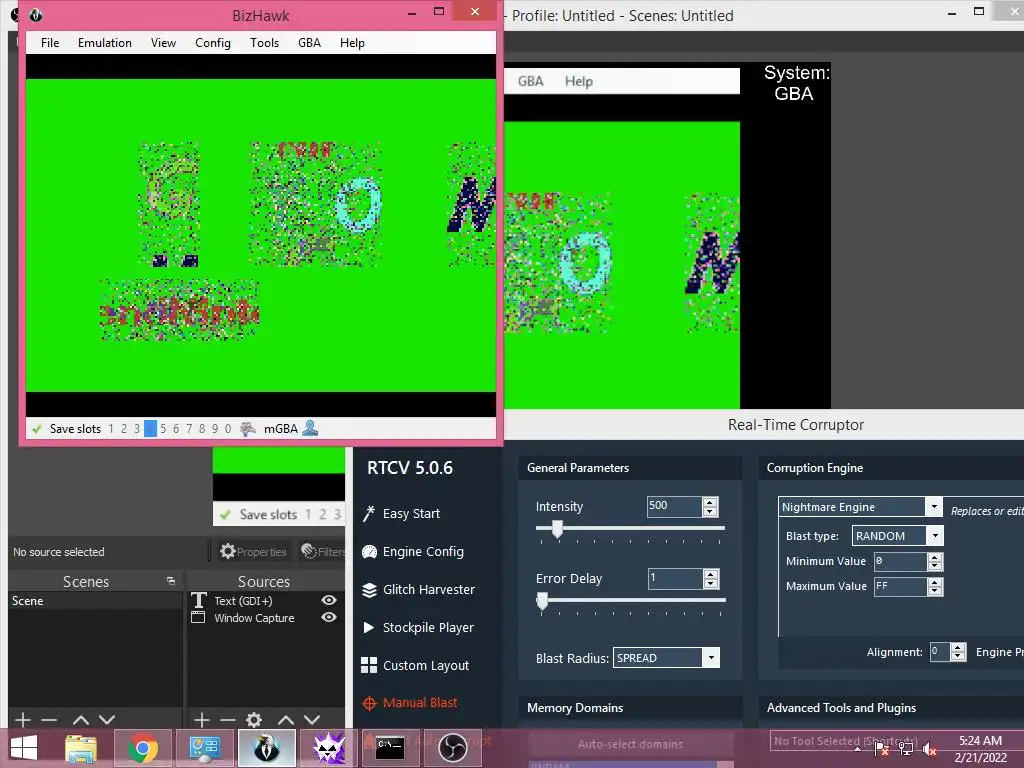Click Auto-select domains button
1024x768 pixels.
tap(630, 744)
